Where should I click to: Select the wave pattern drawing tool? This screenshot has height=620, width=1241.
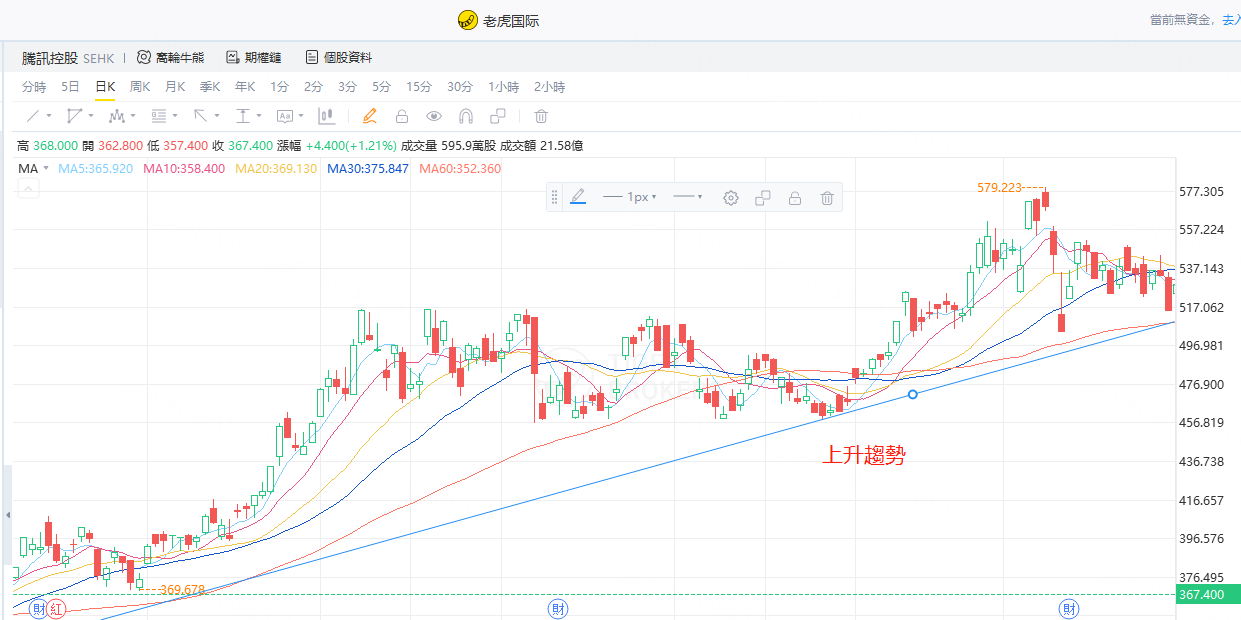pos(116,116)
